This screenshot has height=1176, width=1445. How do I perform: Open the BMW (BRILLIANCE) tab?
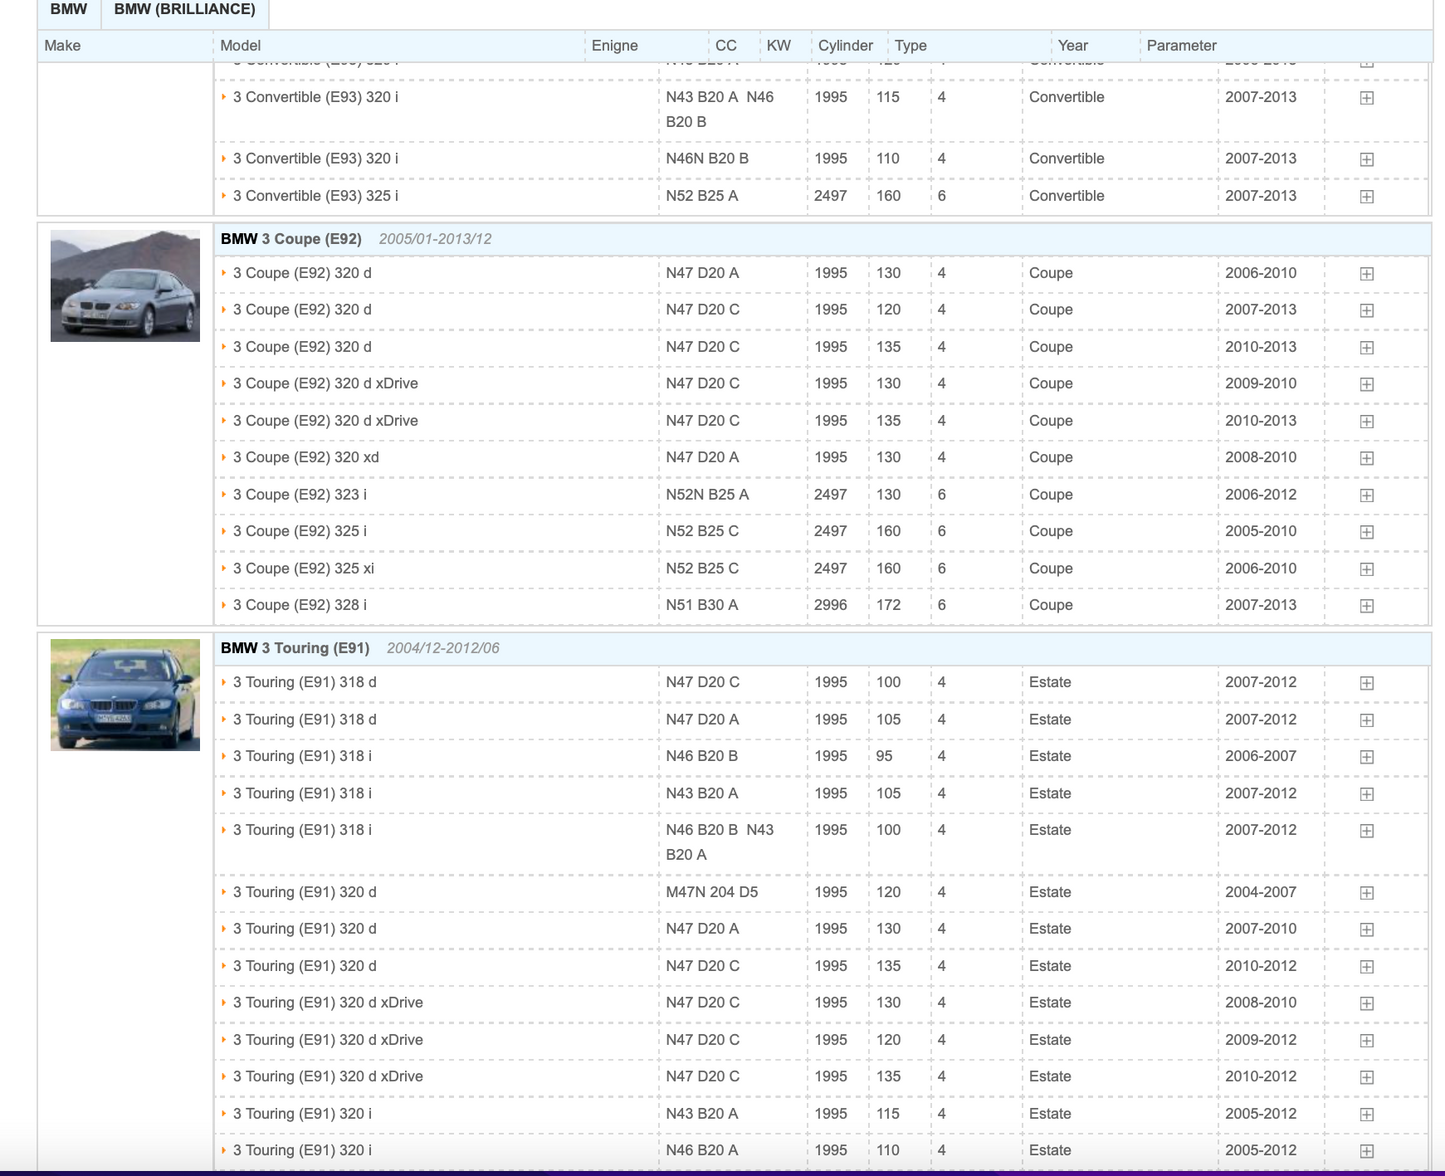point(184,10)
